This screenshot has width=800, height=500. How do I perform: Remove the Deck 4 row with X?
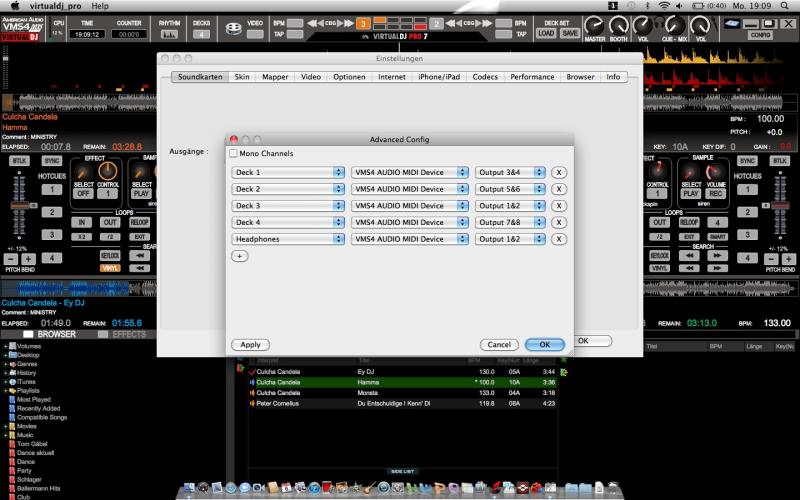[x=559, y=222]
